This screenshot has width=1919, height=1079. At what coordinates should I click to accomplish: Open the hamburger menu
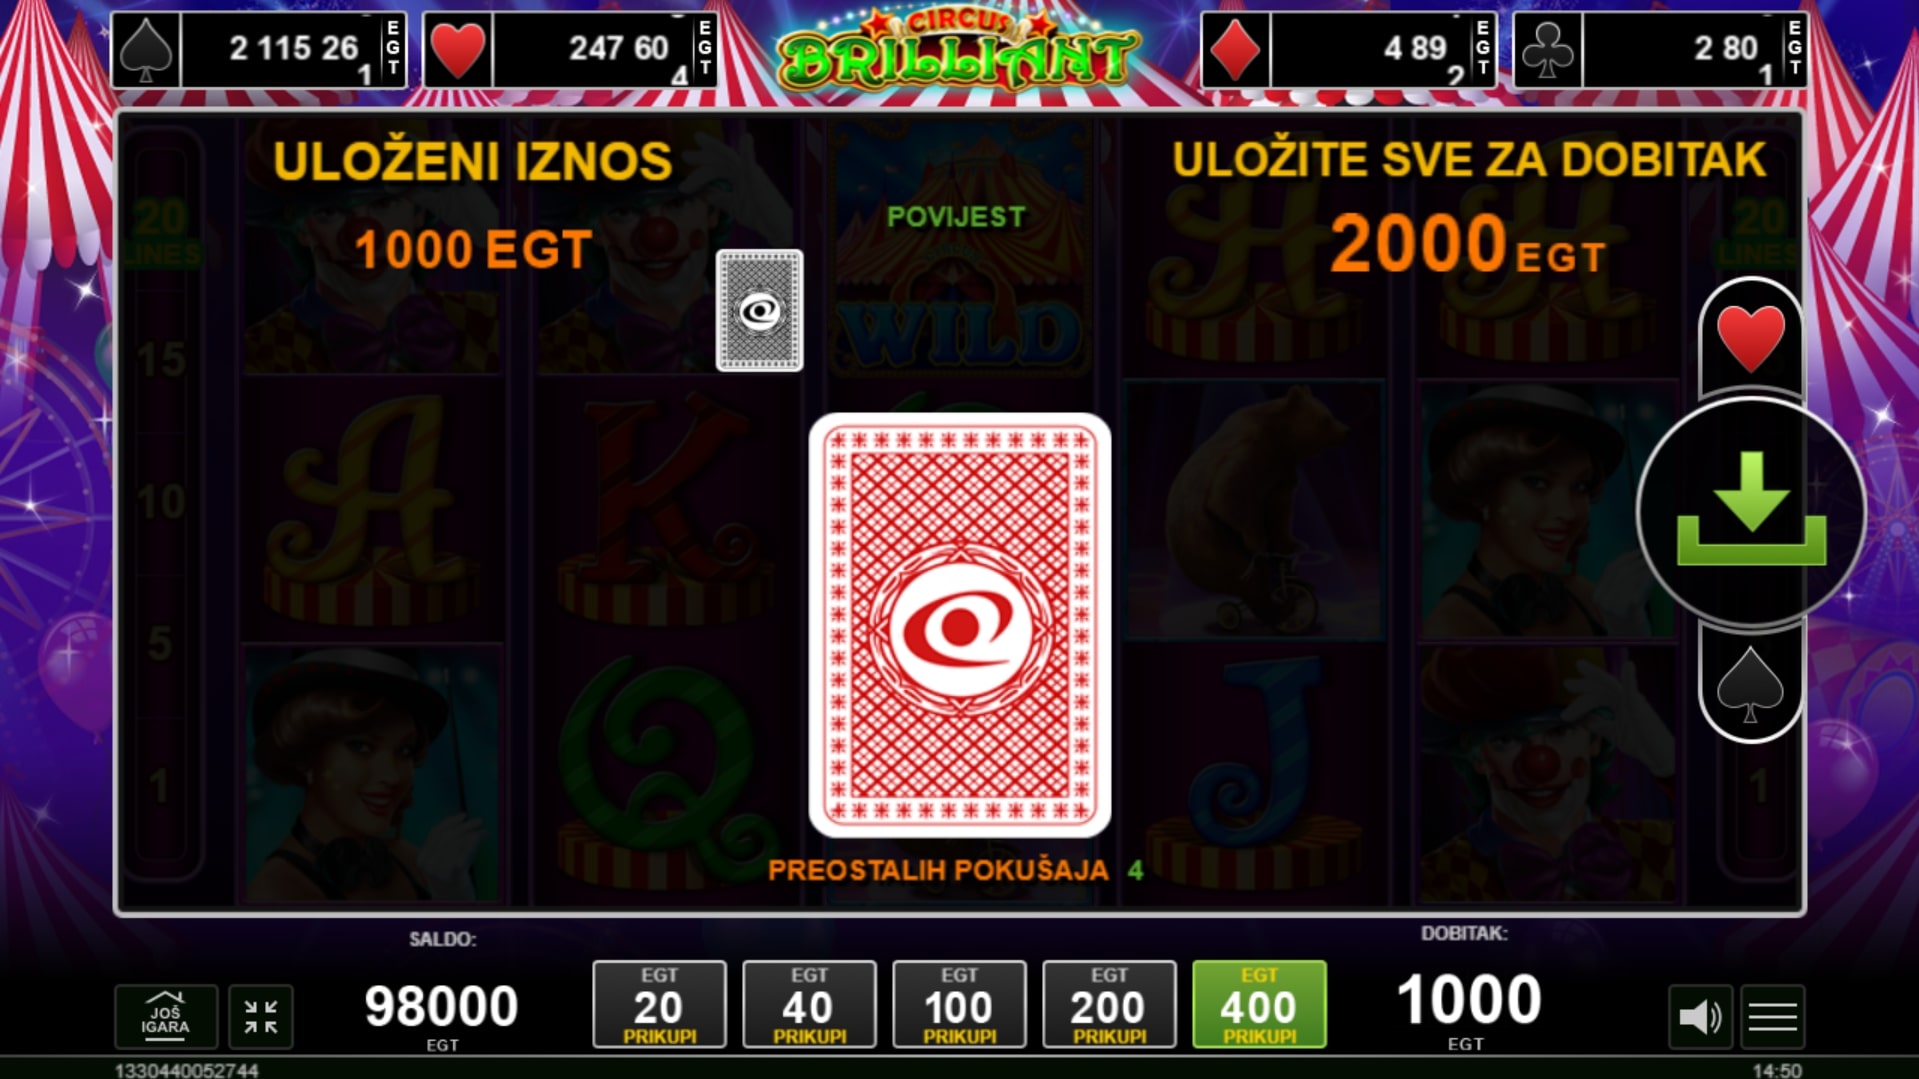[1773, 1017]
